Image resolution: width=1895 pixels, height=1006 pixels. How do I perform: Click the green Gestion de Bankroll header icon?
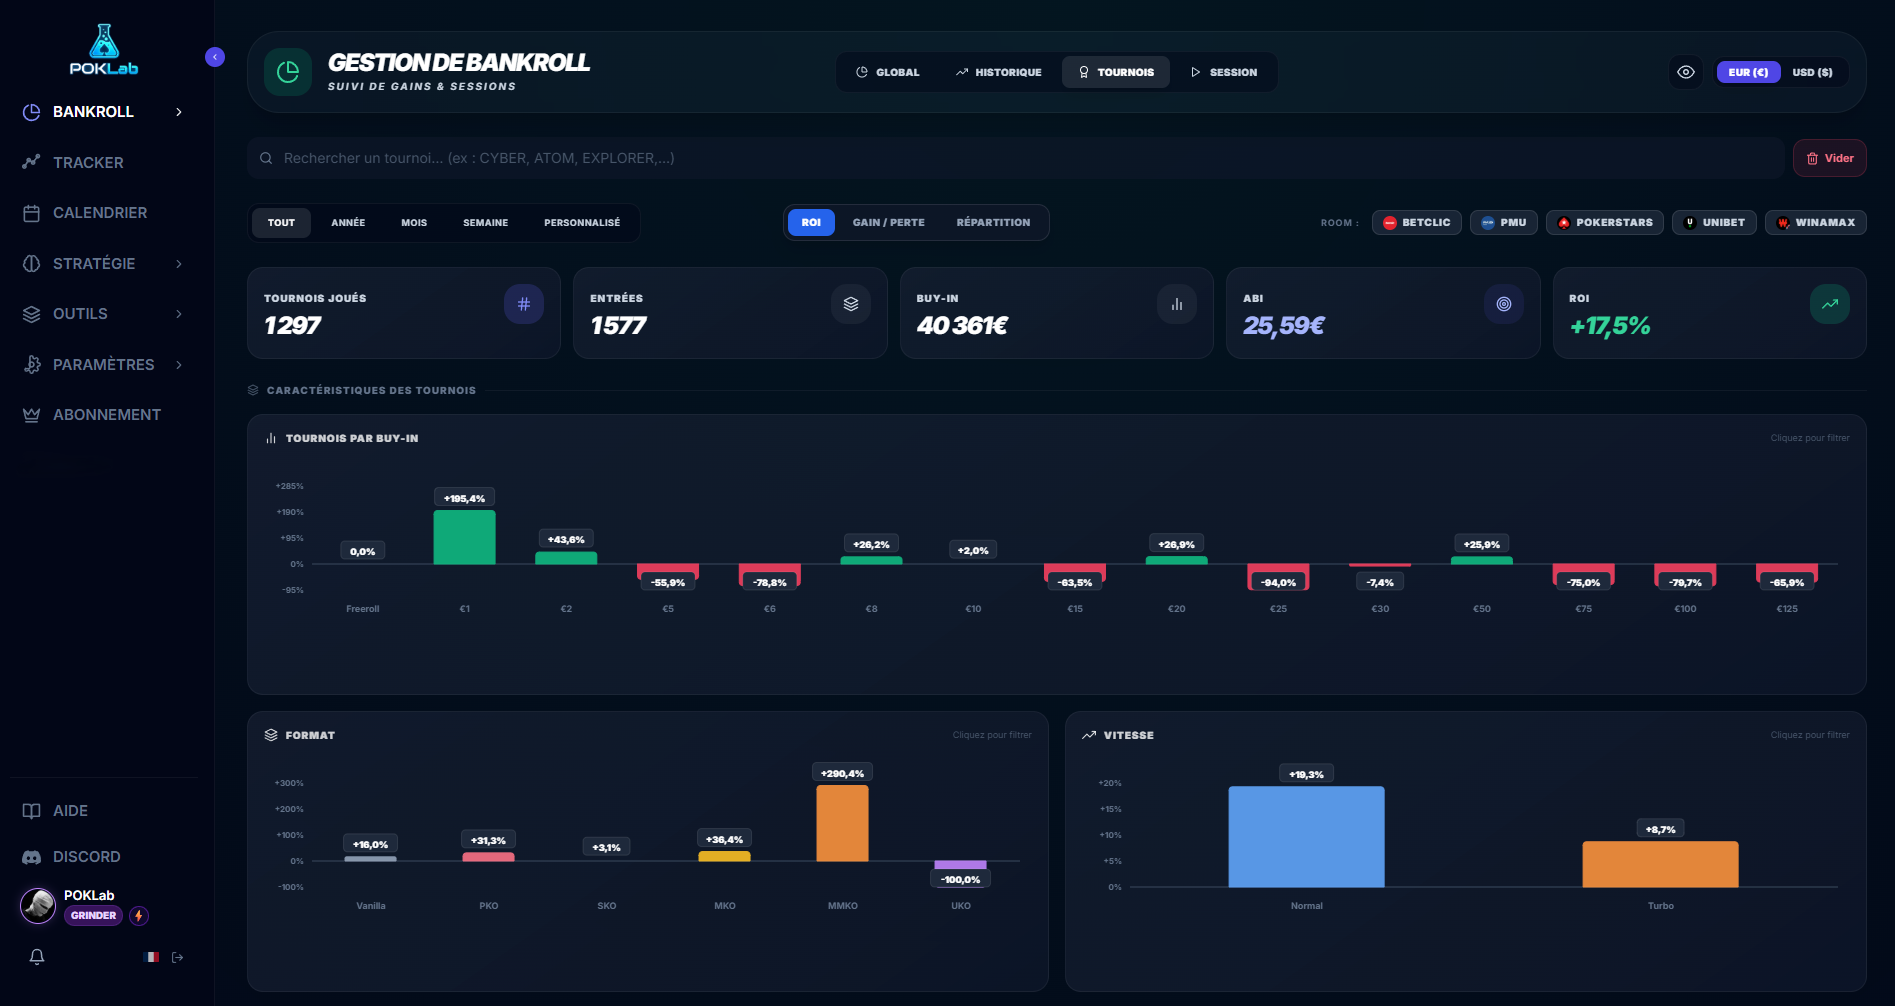coord(288,72)
